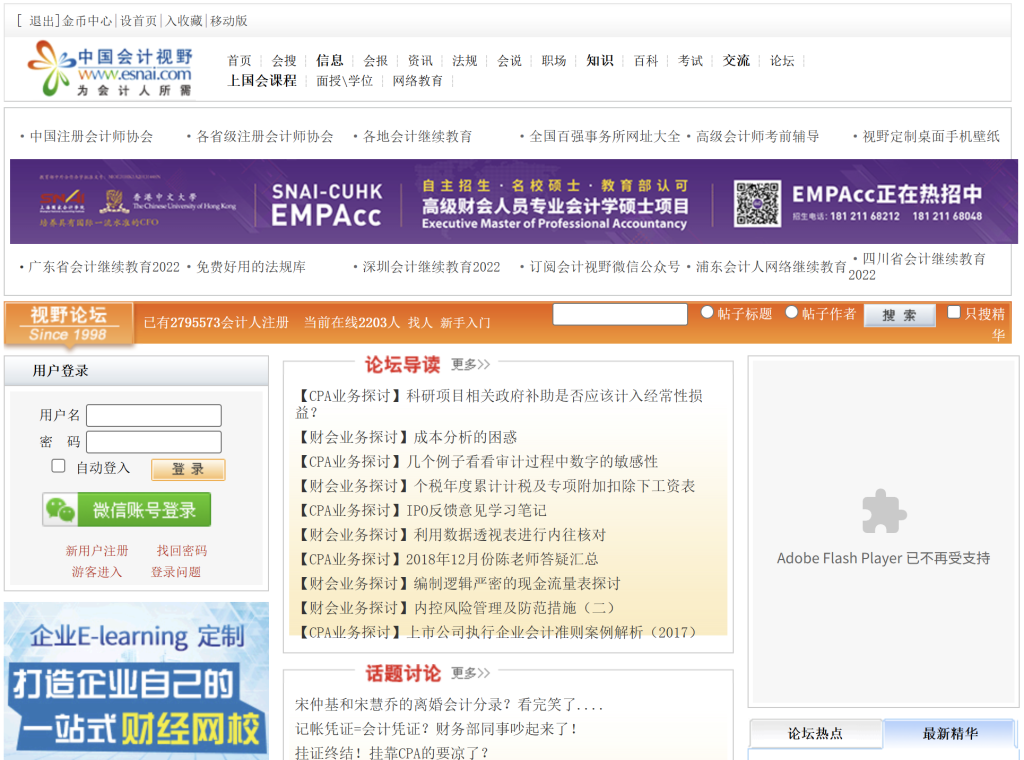The image size is (1024, 760).
Task: Open the 登录问题 link
Action: pos(176,572)
